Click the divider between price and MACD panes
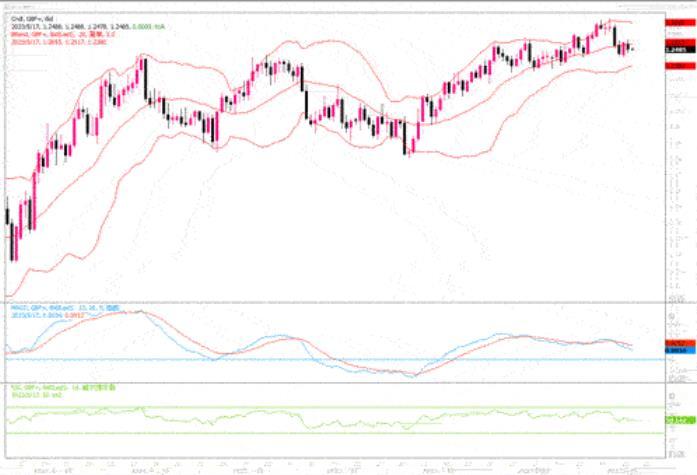 point(330,301)
